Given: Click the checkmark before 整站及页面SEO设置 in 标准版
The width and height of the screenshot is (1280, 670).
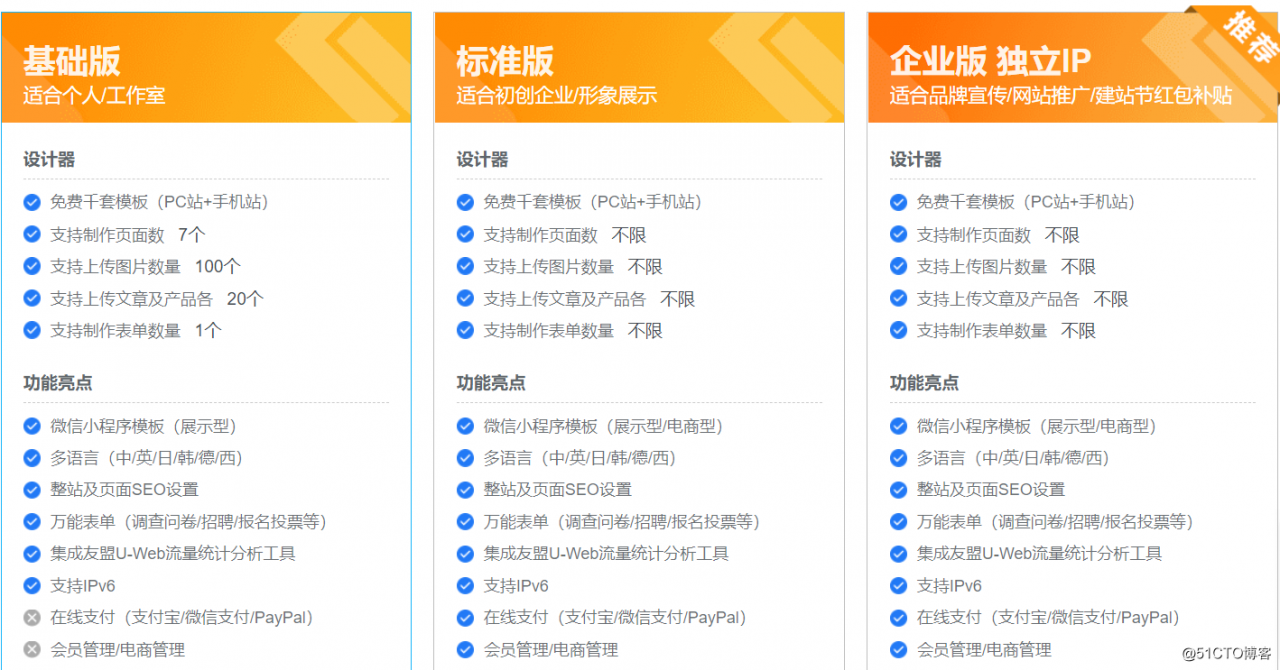Looking at the screenshot, I should 465,489.
